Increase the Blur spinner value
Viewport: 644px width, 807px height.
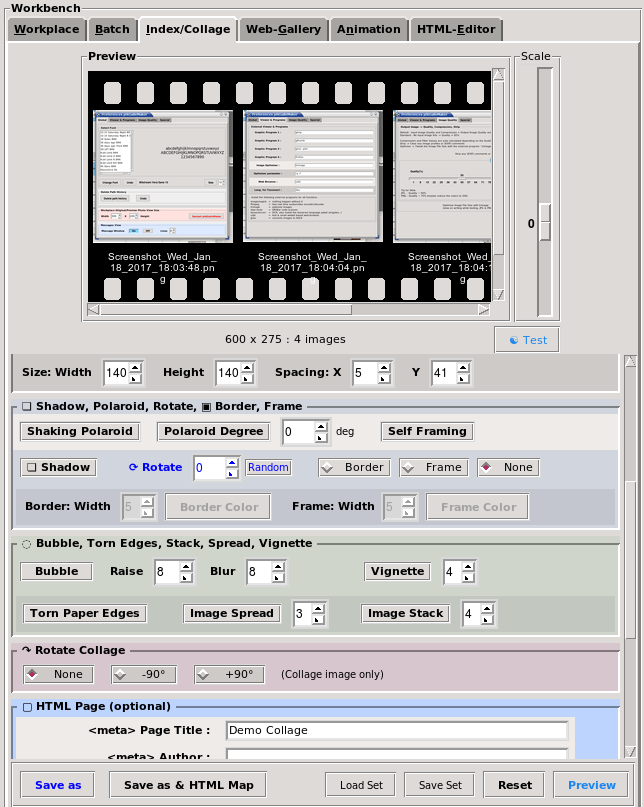click(278, 567)
